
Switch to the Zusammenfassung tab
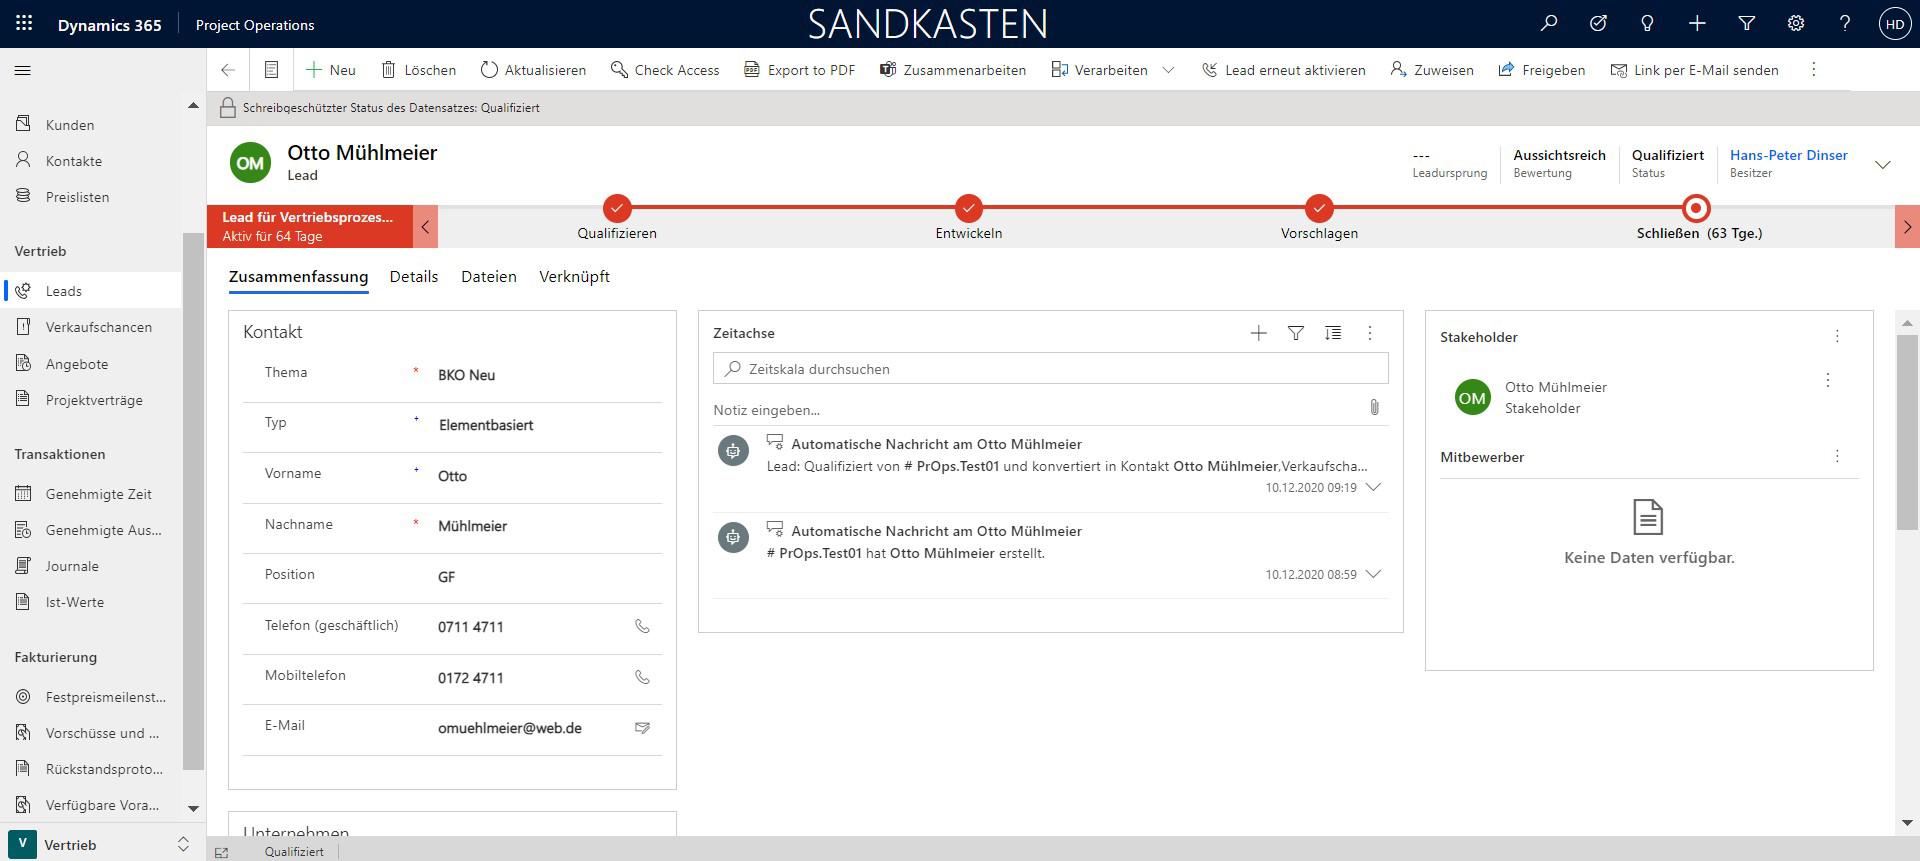298,277
